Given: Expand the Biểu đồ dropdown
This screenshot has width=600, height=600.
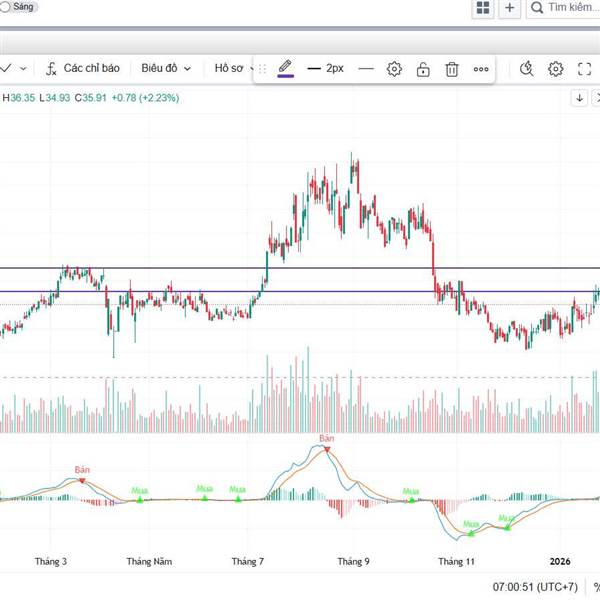Looking at the screenshot, I should pyautogui.click(x=165, y=68).
